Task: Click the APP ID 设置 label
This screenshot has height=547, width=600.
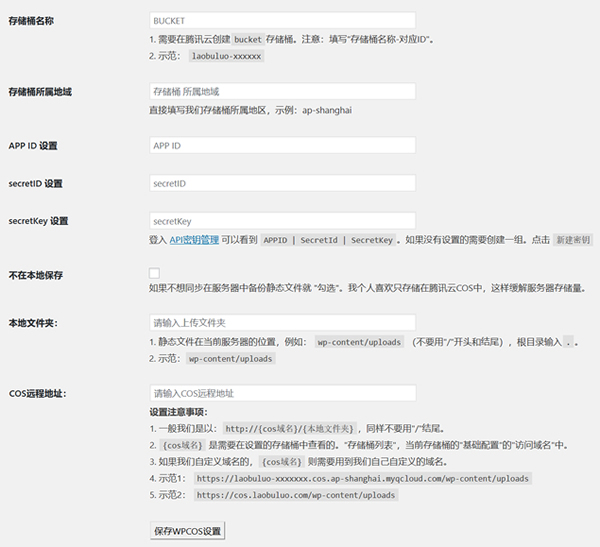Action: [x=33, y=146]
